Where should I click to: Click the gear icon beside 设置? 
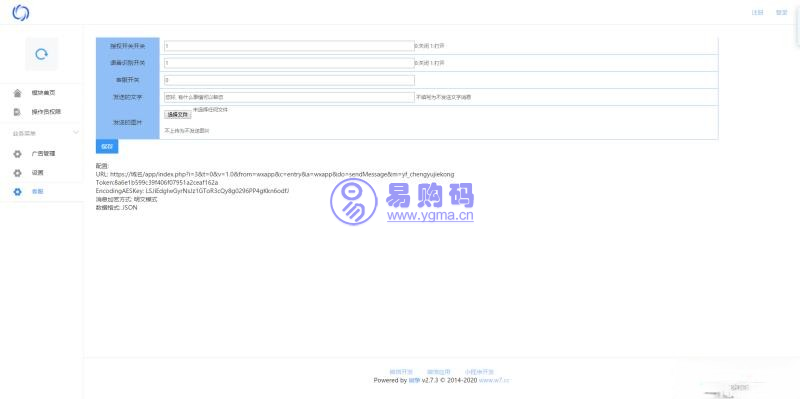tap(17, 173)
